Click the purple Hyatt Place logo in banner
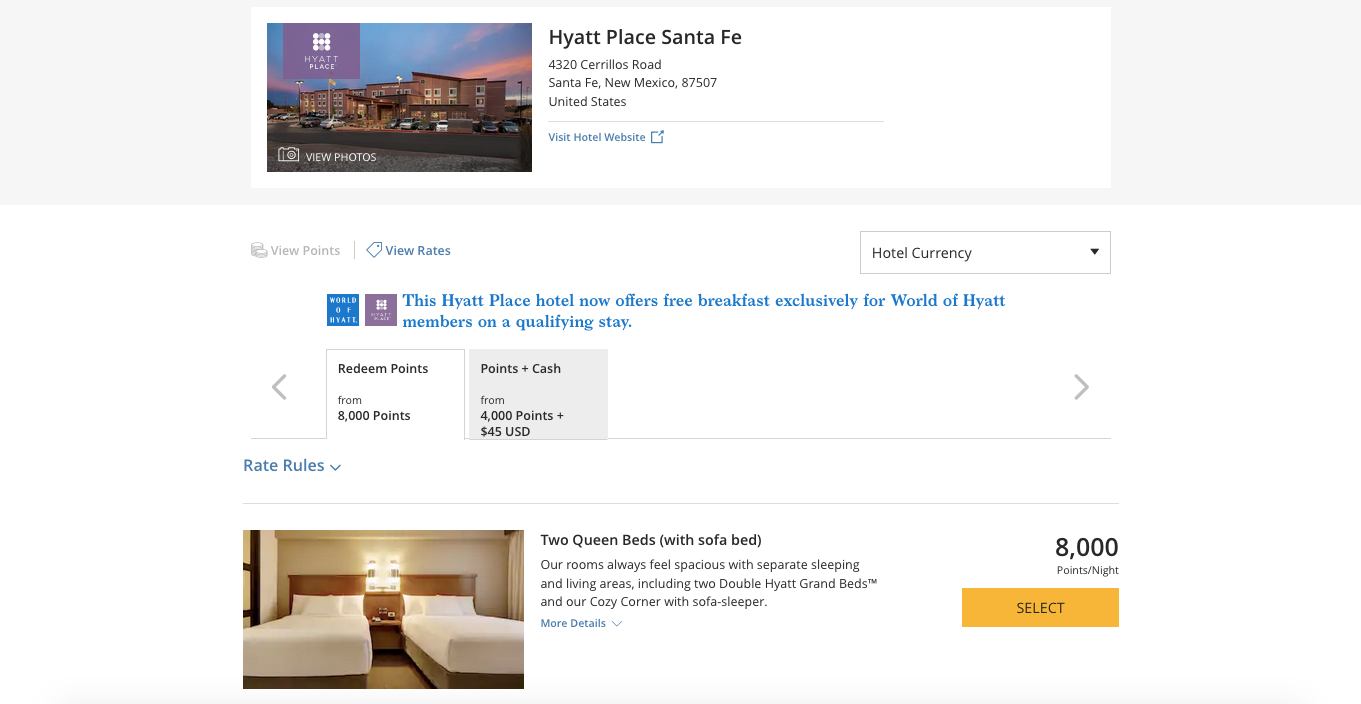1361x704 pixels. 381,310
